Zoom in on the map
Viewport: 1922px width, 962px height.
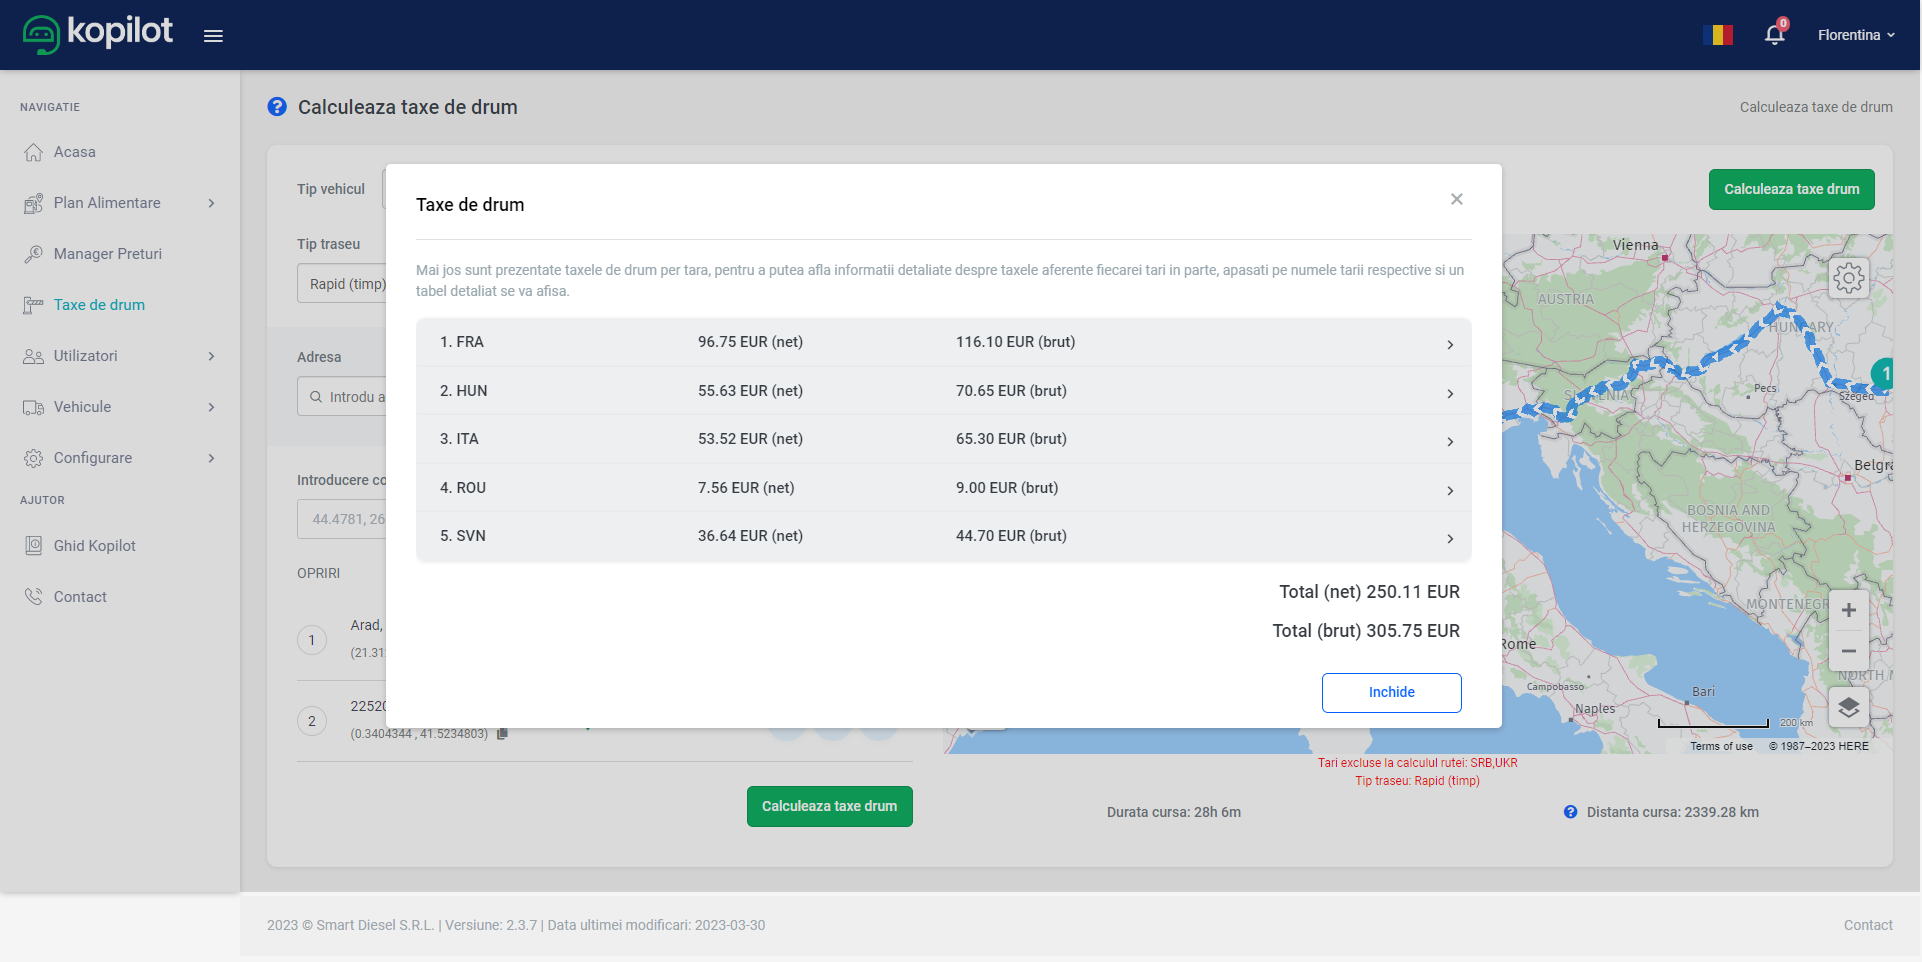(1848, 610)
